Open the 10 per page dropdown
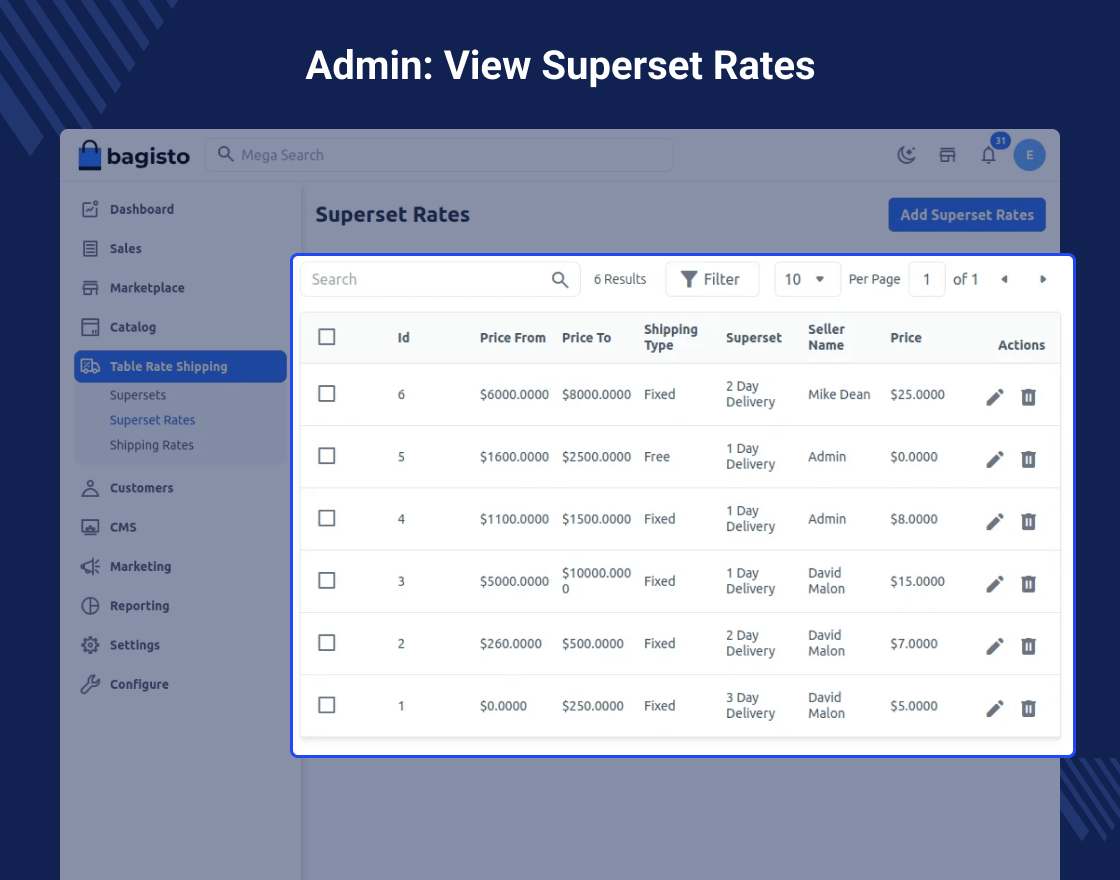 (806, 280)
